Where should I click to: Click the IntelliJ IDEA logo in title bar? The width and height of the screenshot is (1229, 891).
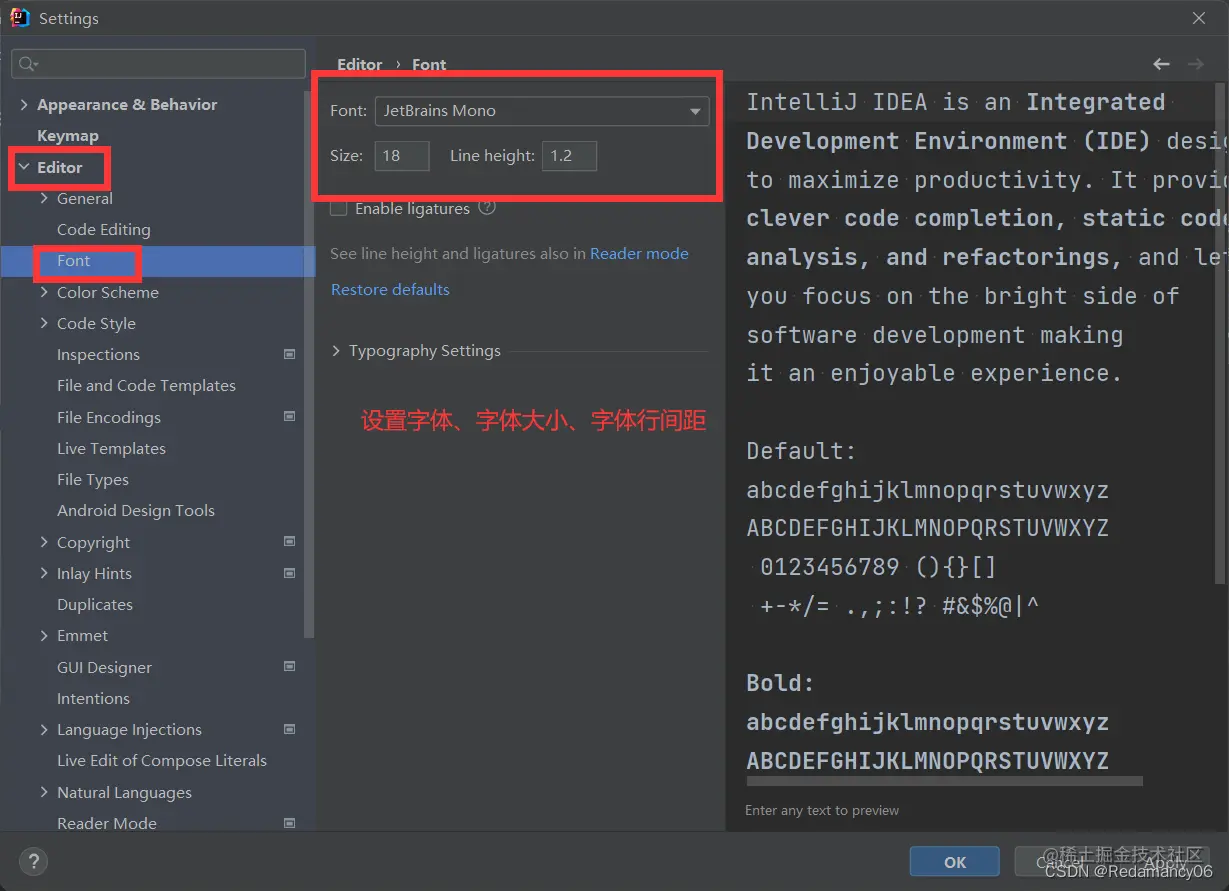[19, 18]
